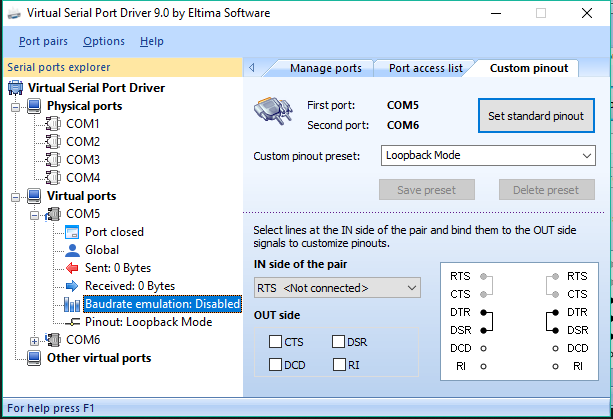Click the left DCD pin in the diagram
This screenshot has width=613, height=419.
point(484,348)
